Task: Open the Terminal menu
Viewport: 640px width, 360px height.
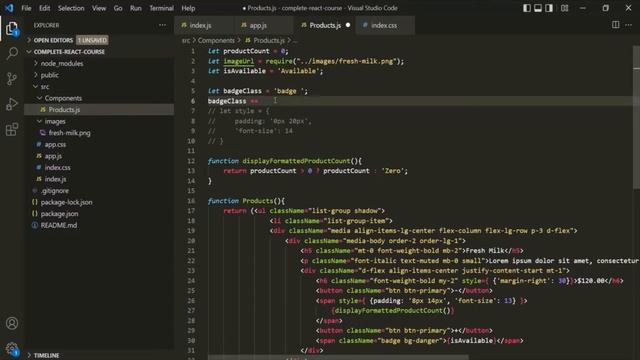Action: tap(161, 8)
